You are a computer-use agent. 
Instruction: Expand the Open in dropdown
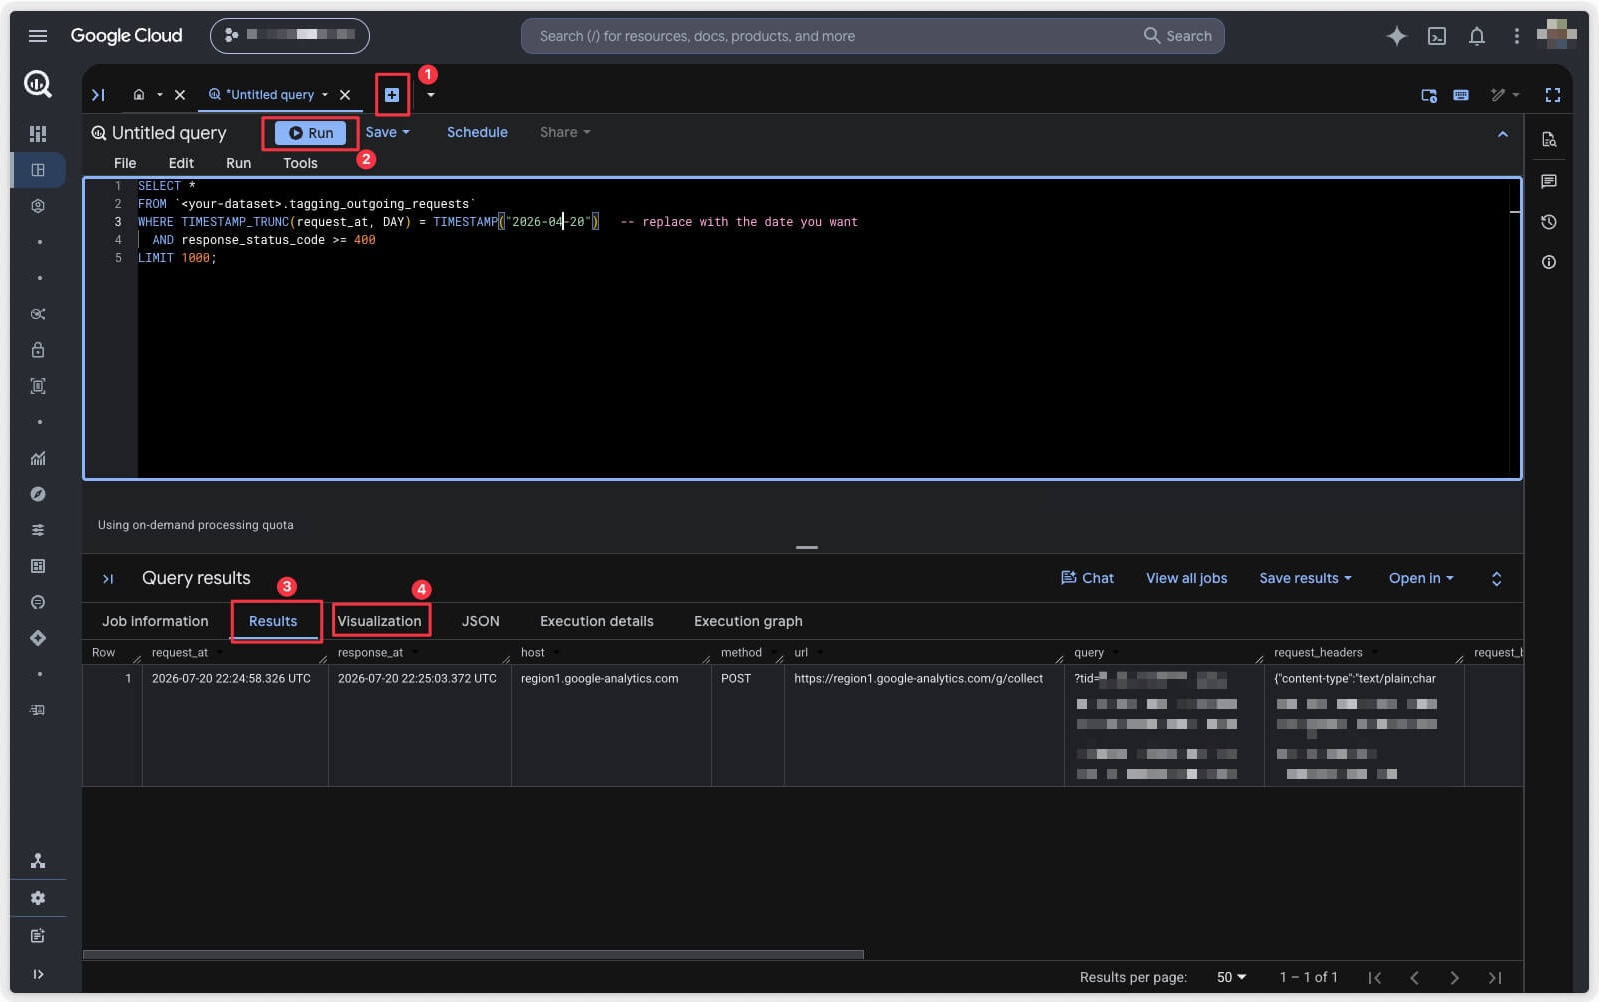1421,578
